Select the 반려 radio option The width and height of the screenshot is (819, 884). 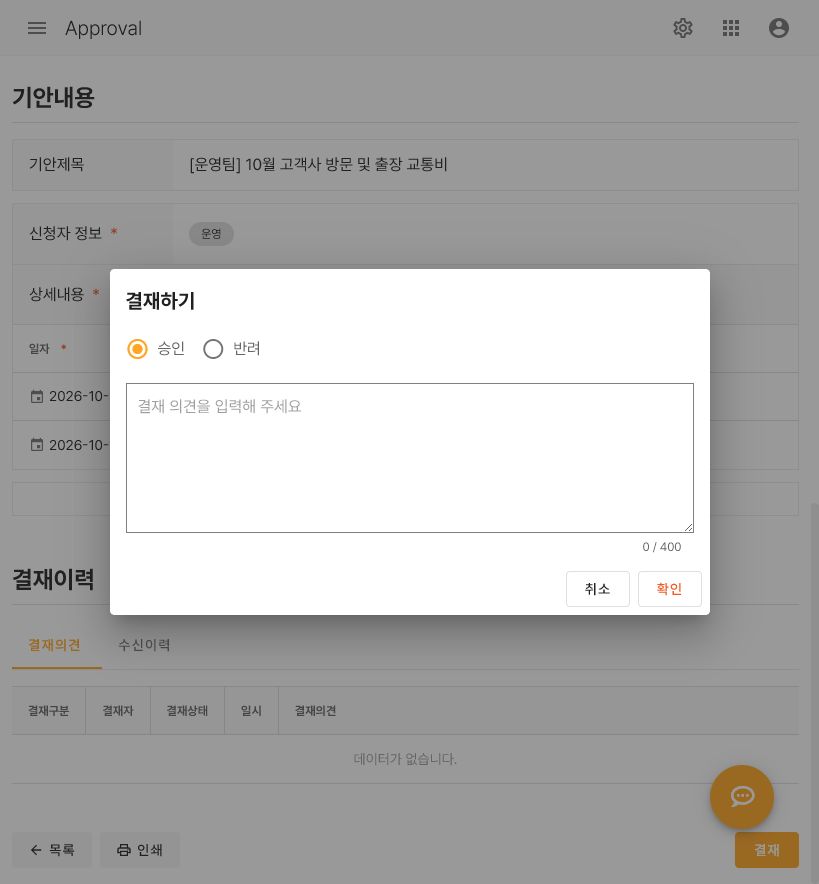coord(213,349)
